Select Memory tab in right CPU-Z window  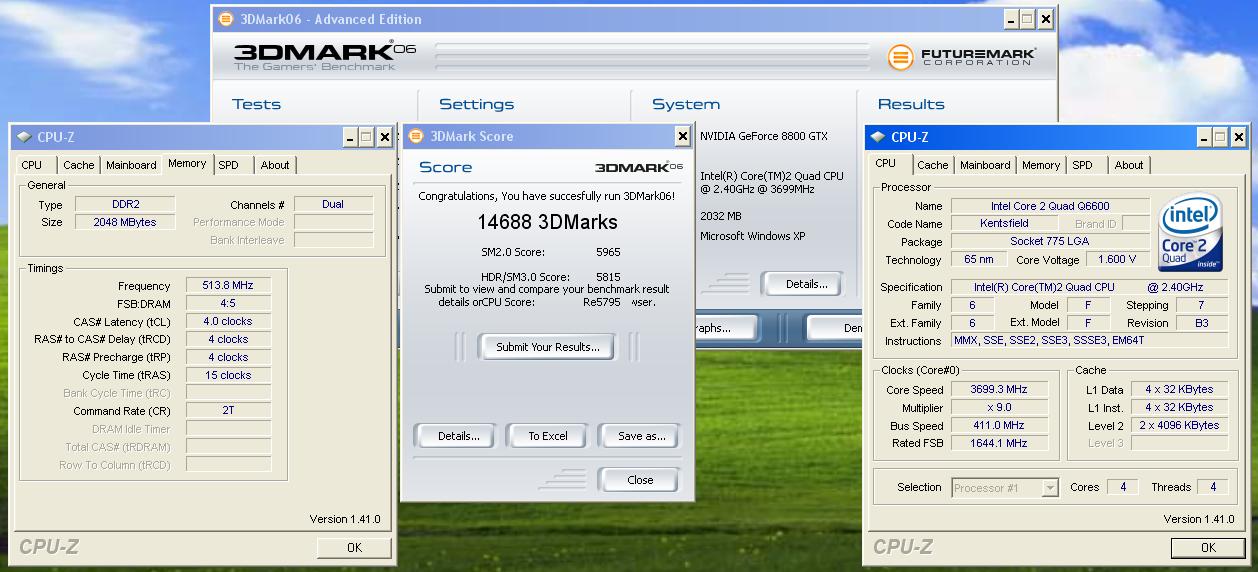[x=1041, y=165]
